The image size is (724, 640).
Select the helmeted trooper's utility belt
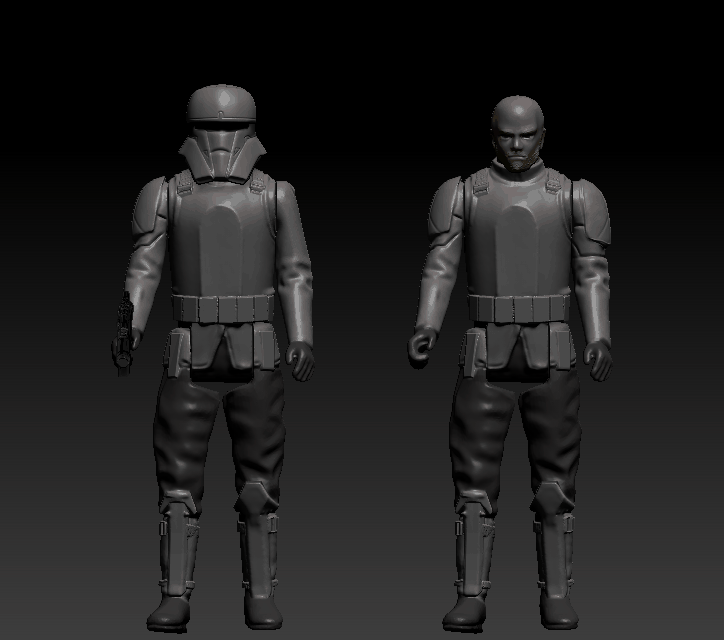pos(223,308)
